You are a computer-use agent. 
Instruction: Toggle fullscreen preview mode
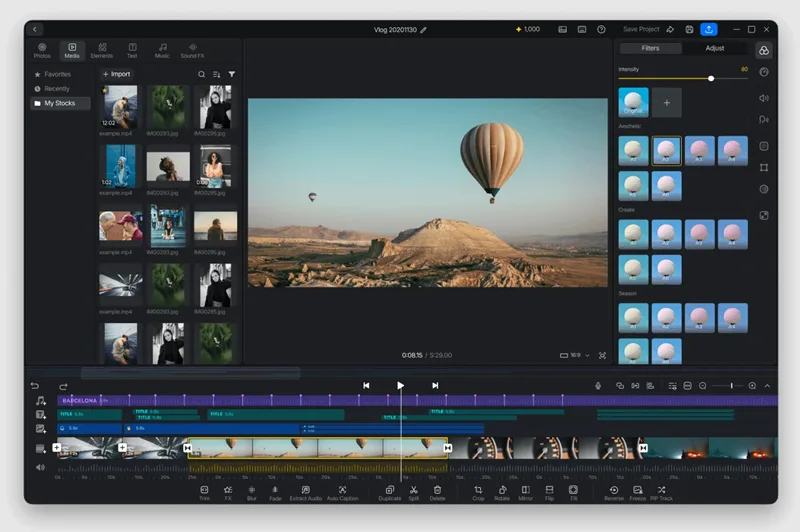pos(602,356)
